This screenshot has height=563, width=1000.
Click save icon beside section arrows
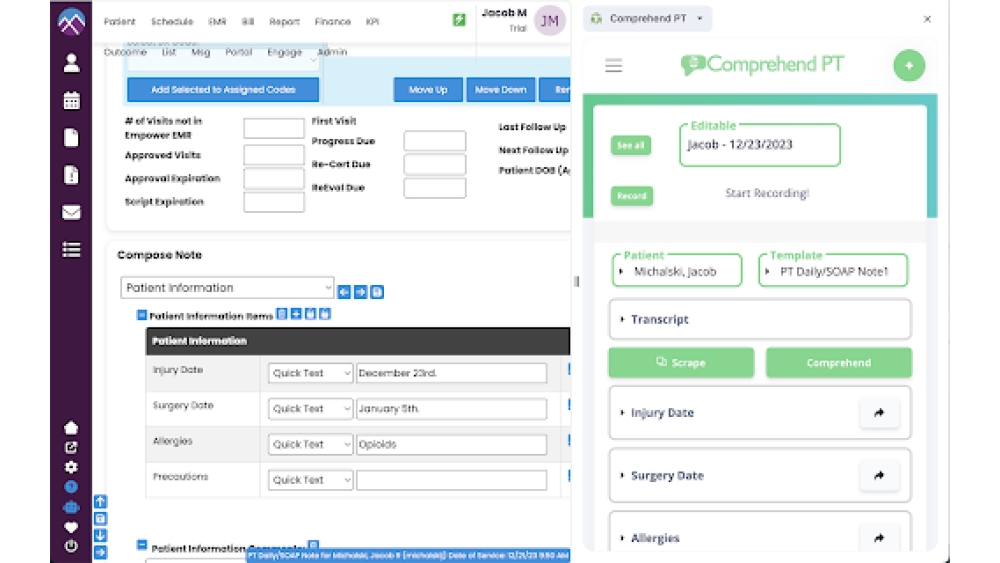[x=377, y=292]
